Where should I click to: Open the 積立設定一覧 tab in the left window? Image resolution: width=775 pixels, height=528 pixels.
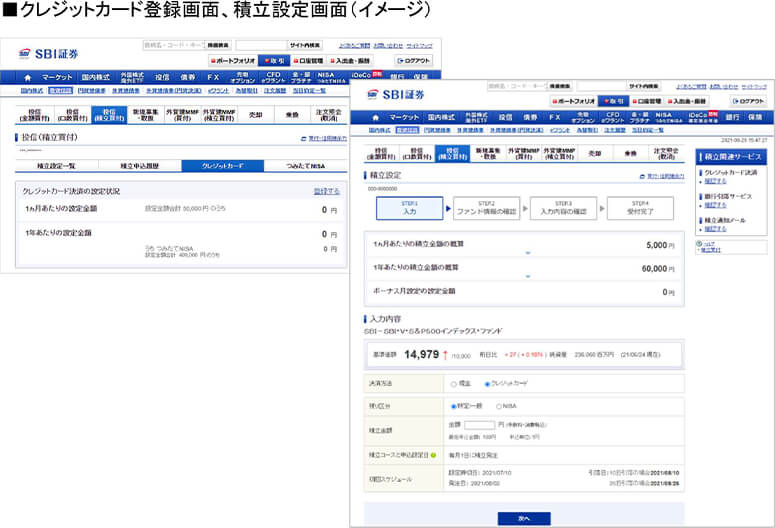(56, 166)
